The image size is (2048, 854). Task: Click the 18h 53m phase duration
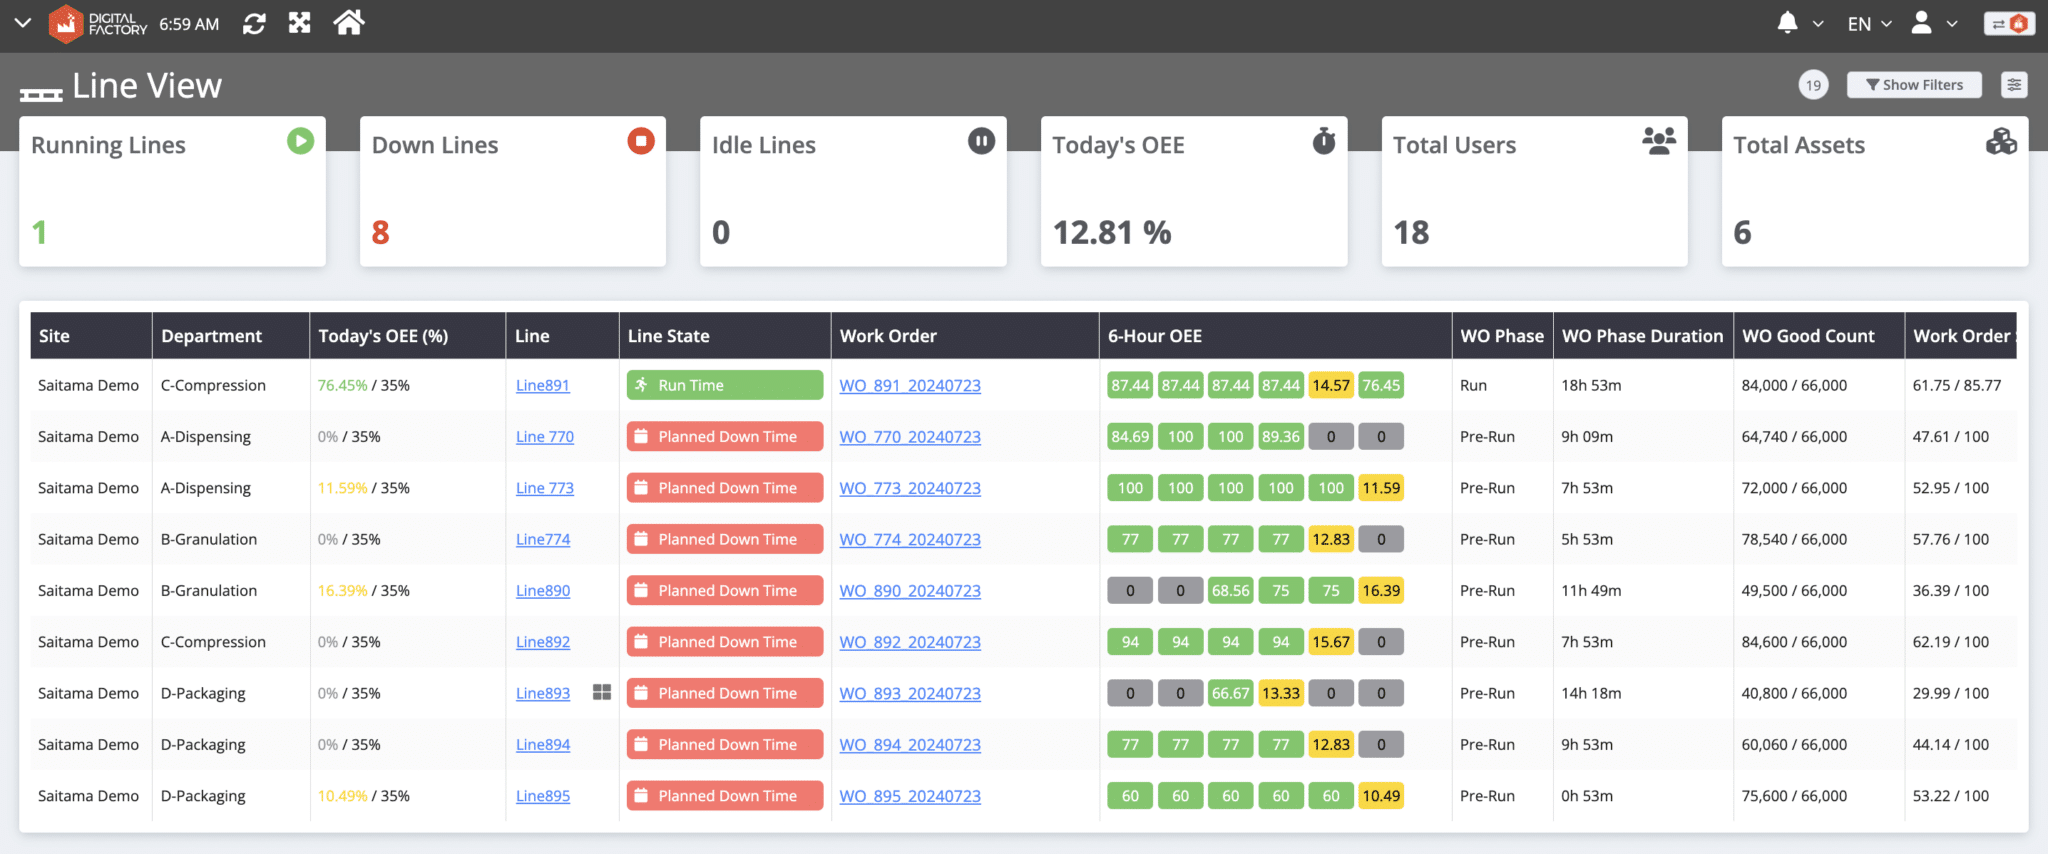1591,386
